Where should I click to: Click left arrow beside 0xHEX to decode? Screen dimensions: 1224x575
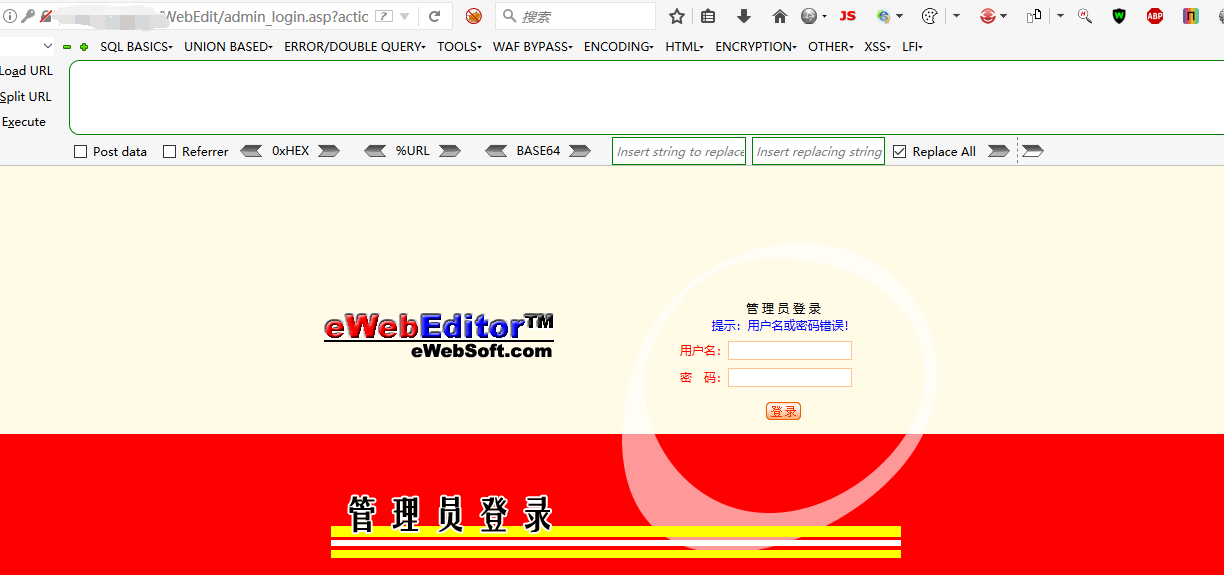click(252, 151)
